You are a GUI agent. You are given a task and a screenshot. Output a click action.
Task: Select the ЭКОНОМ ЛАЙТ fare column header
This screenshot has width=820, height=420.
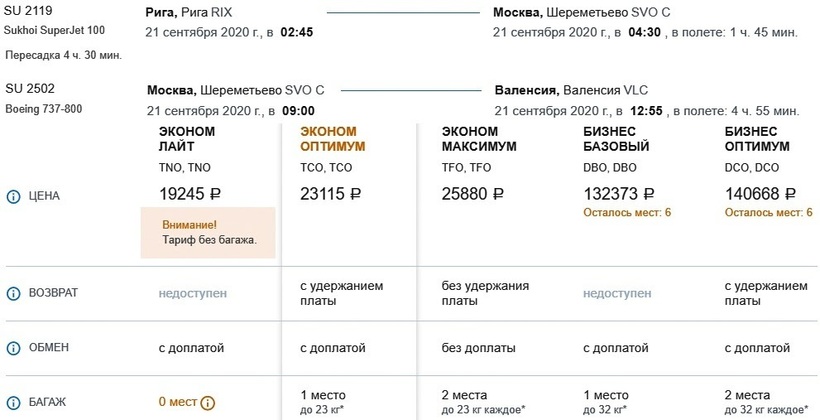(x=184, y=138)
